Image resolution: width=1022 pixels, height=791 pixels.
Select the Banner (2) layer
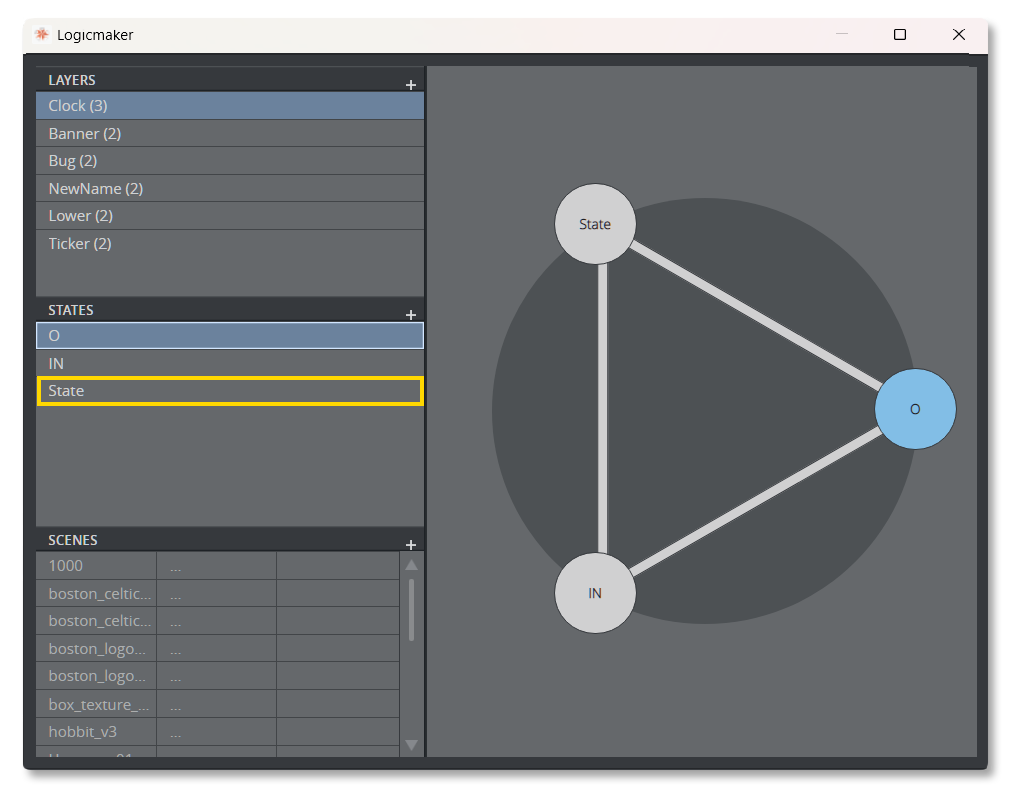click(x=229, y=134)
